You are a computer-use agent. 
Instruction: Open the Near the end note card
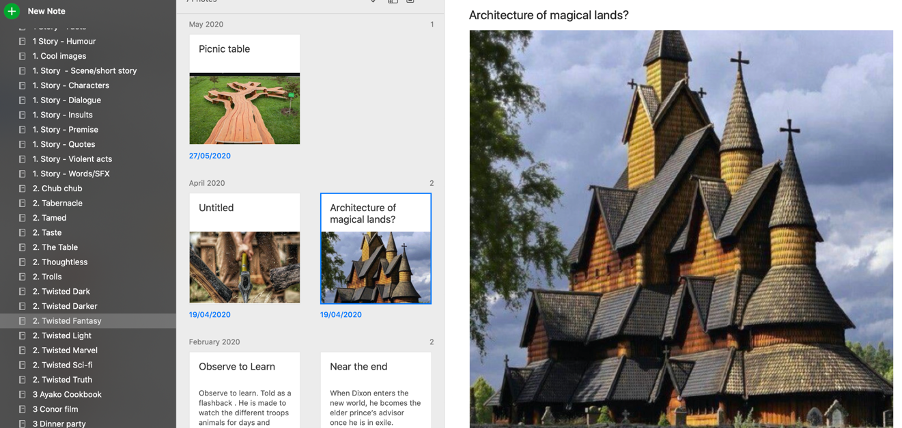(376, 390)
